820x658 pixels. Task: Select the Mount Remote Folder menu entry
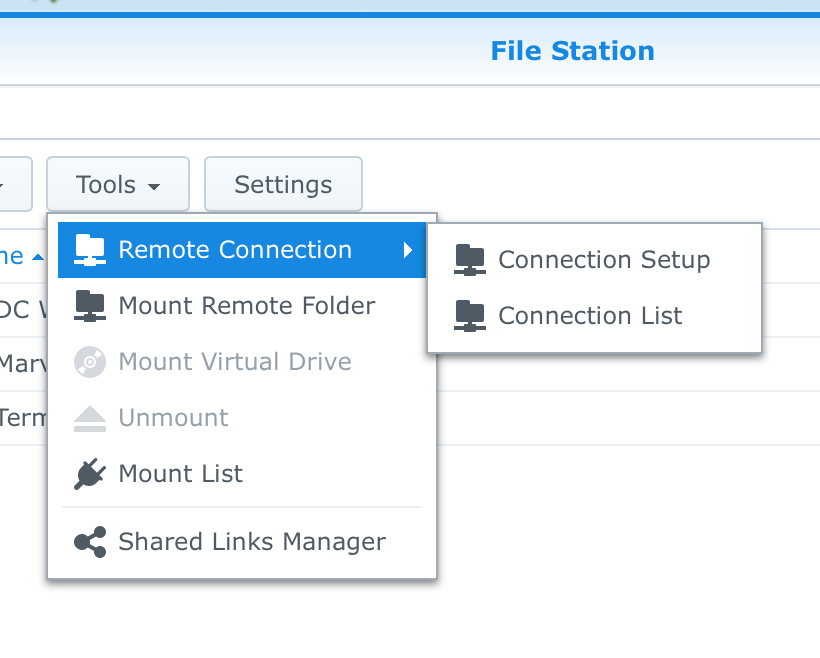246,306
